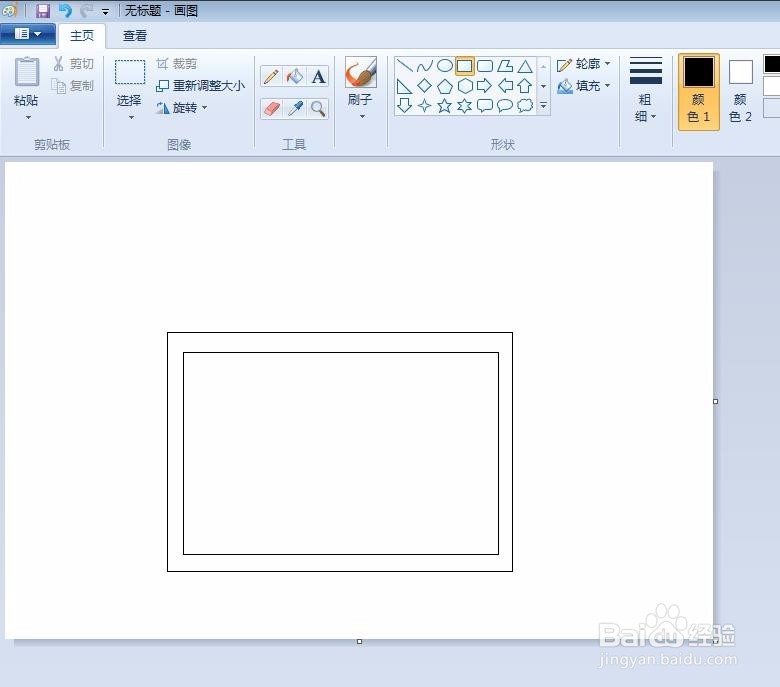Click the shapes gallery scroll-down arrow
The image size is (780, 687).
tap(544, 86)
